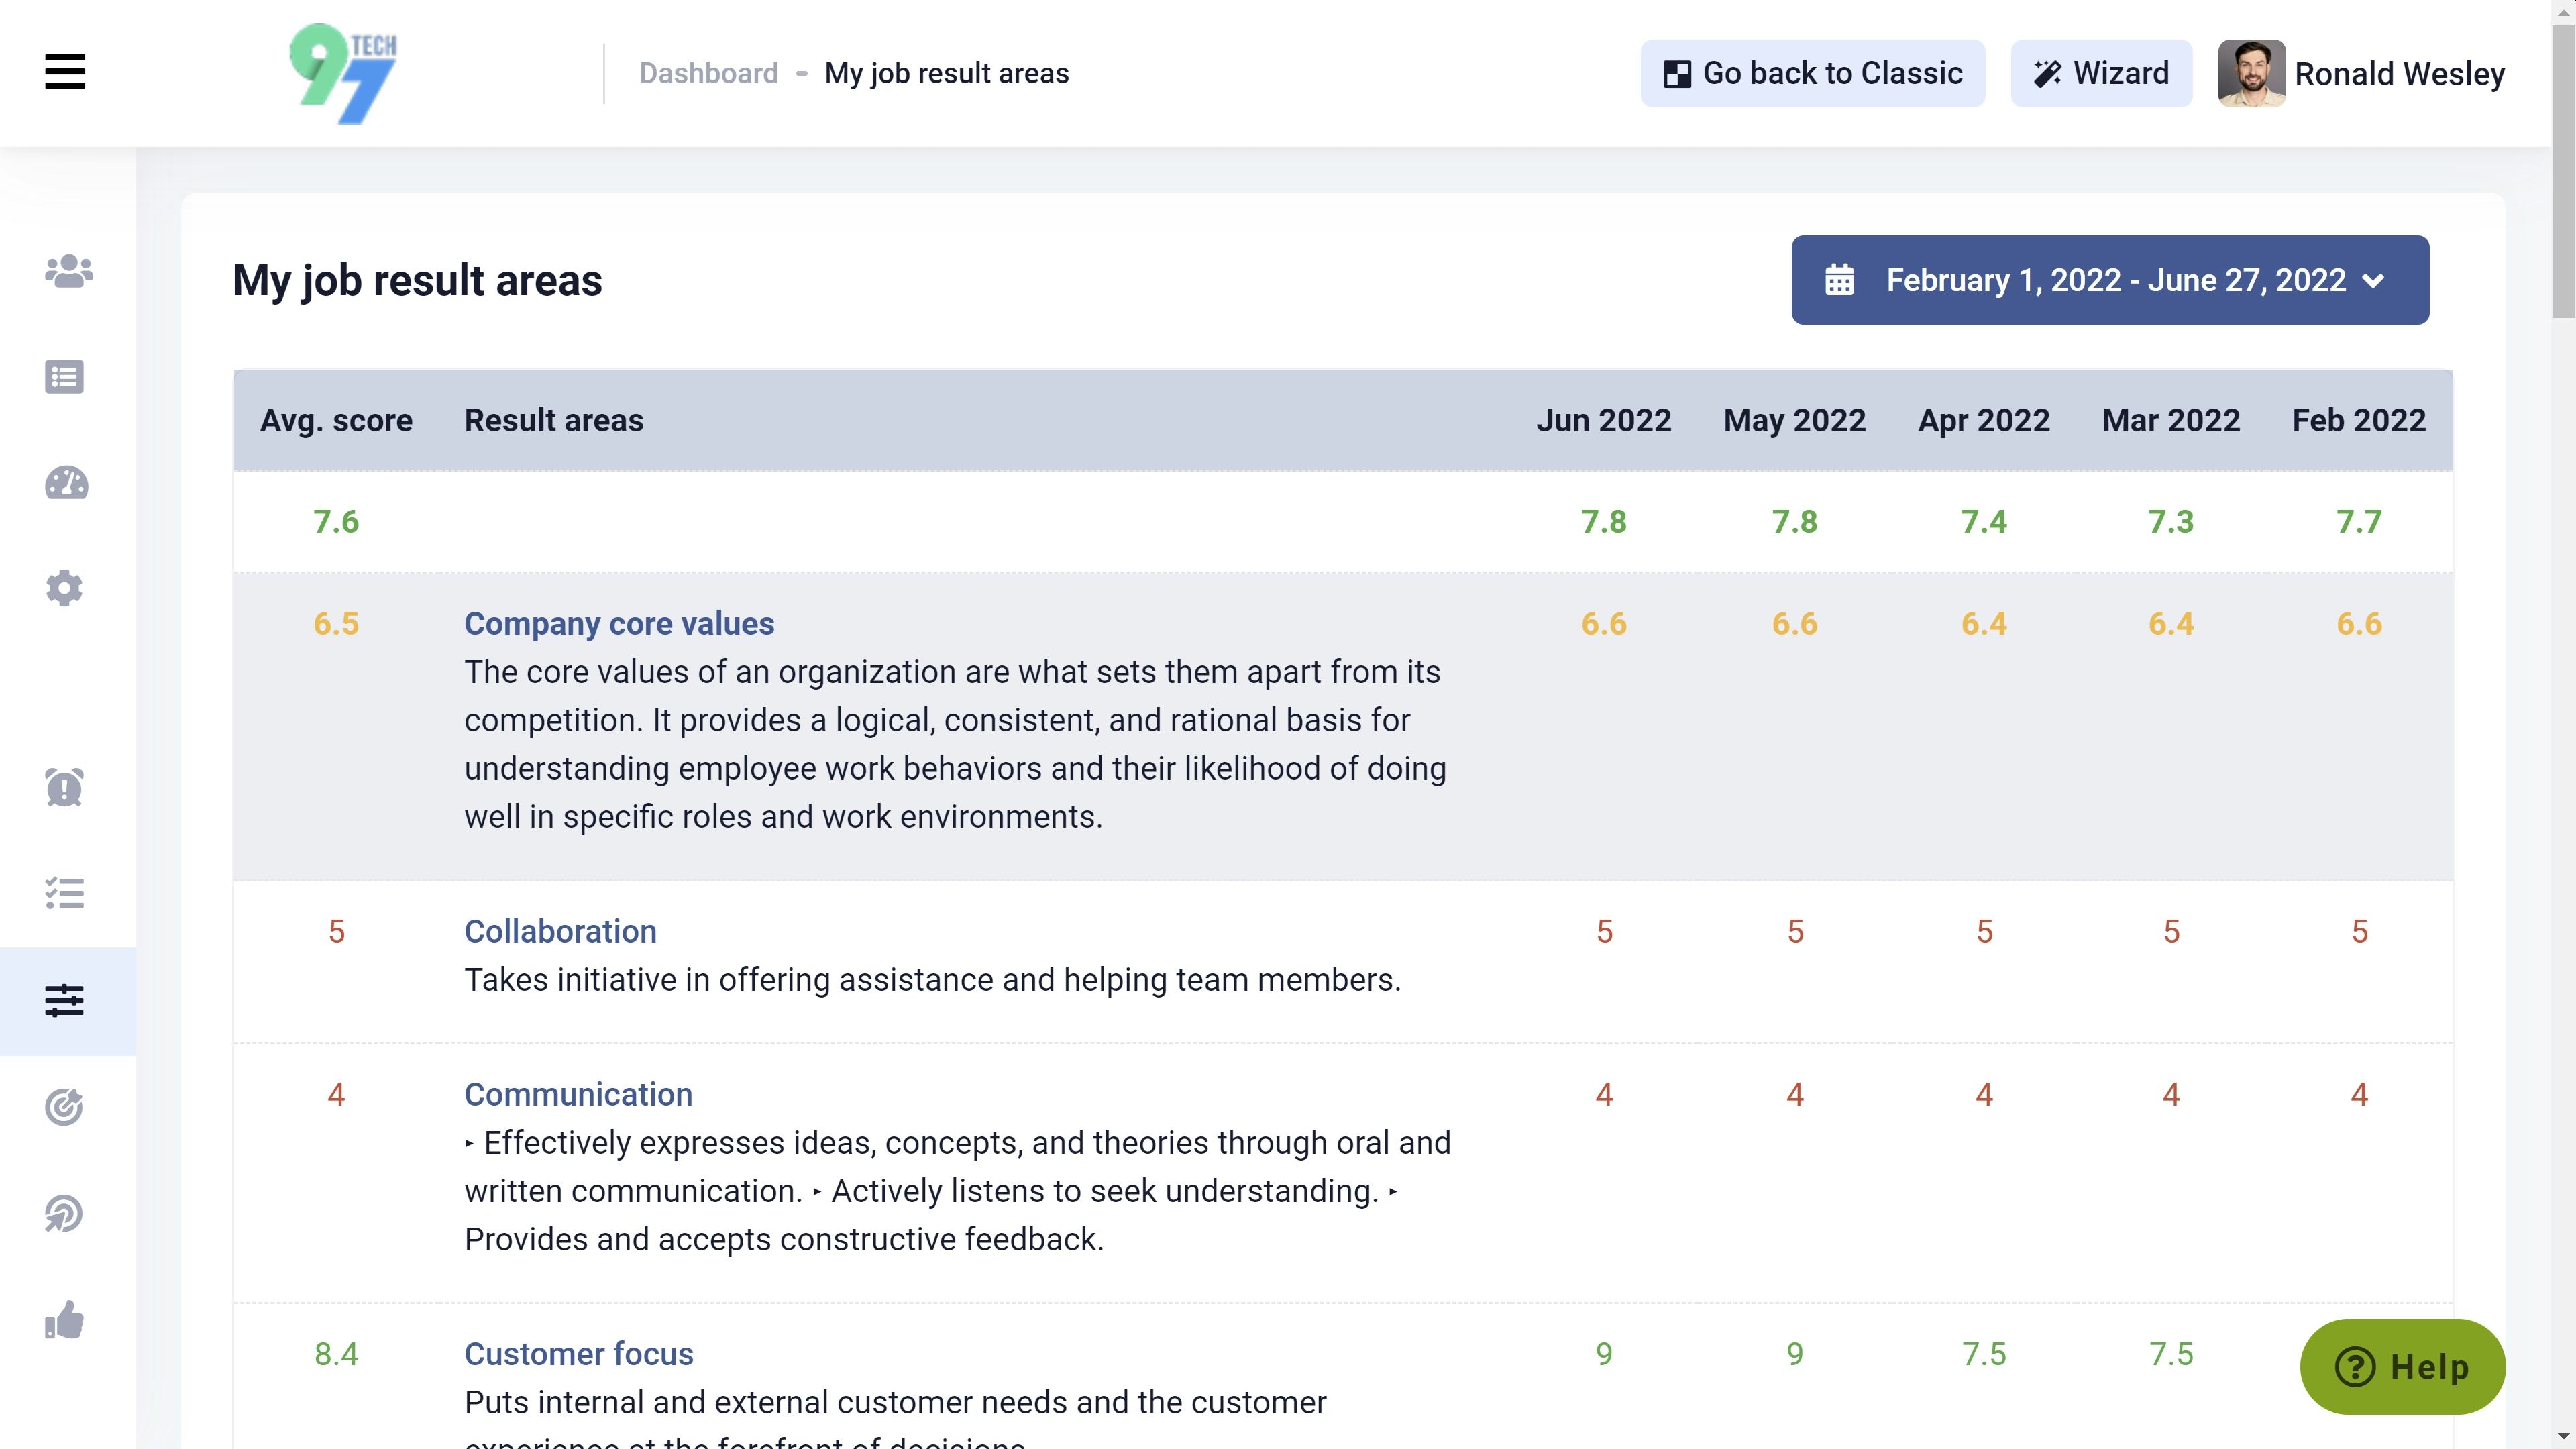
Task: Open the Company core values link
Action: tap(619, 623)
